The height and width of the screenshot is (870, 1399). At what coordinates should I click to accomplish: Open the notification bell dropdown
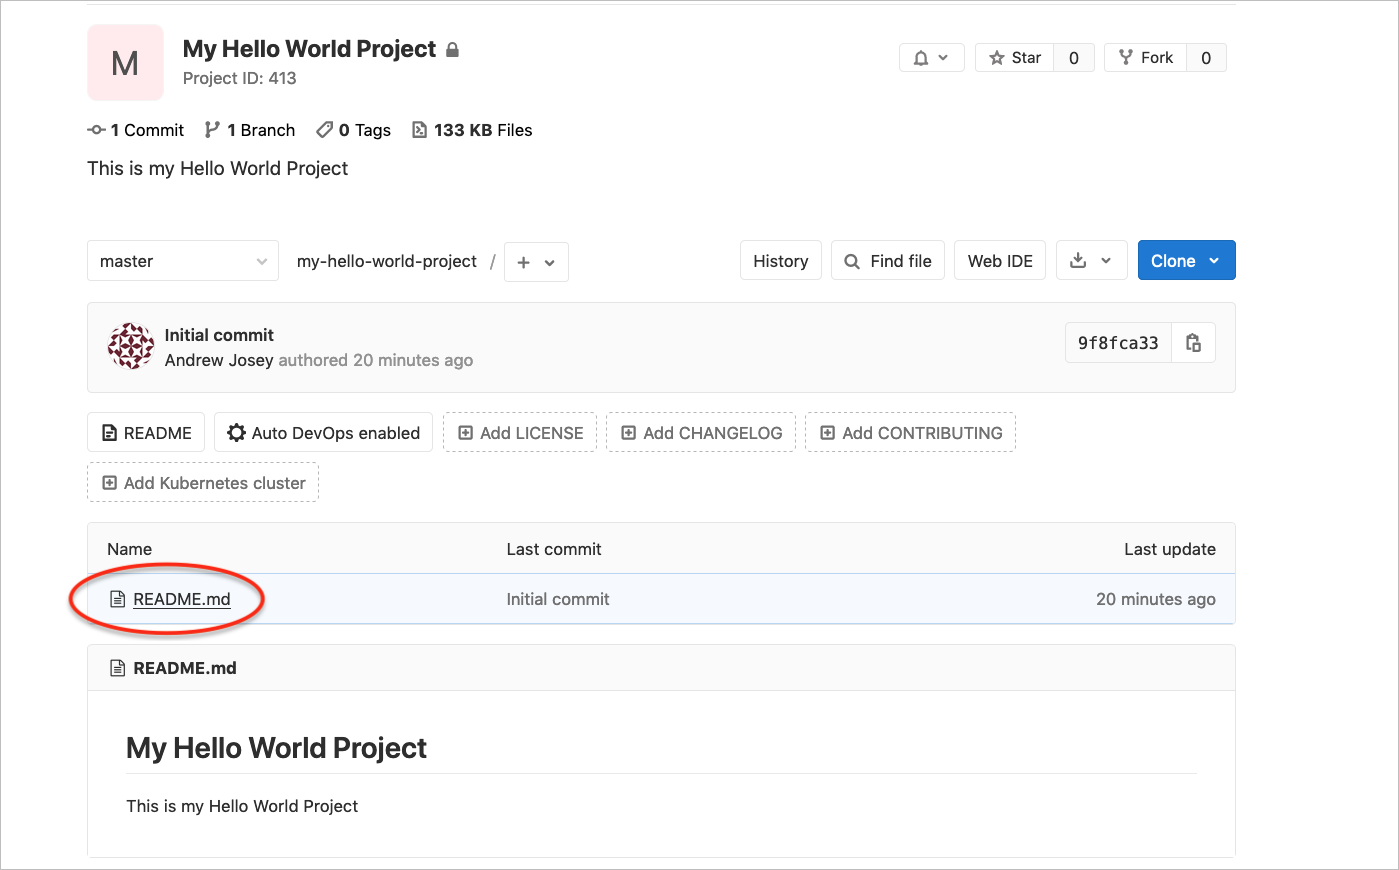[931, 58]
